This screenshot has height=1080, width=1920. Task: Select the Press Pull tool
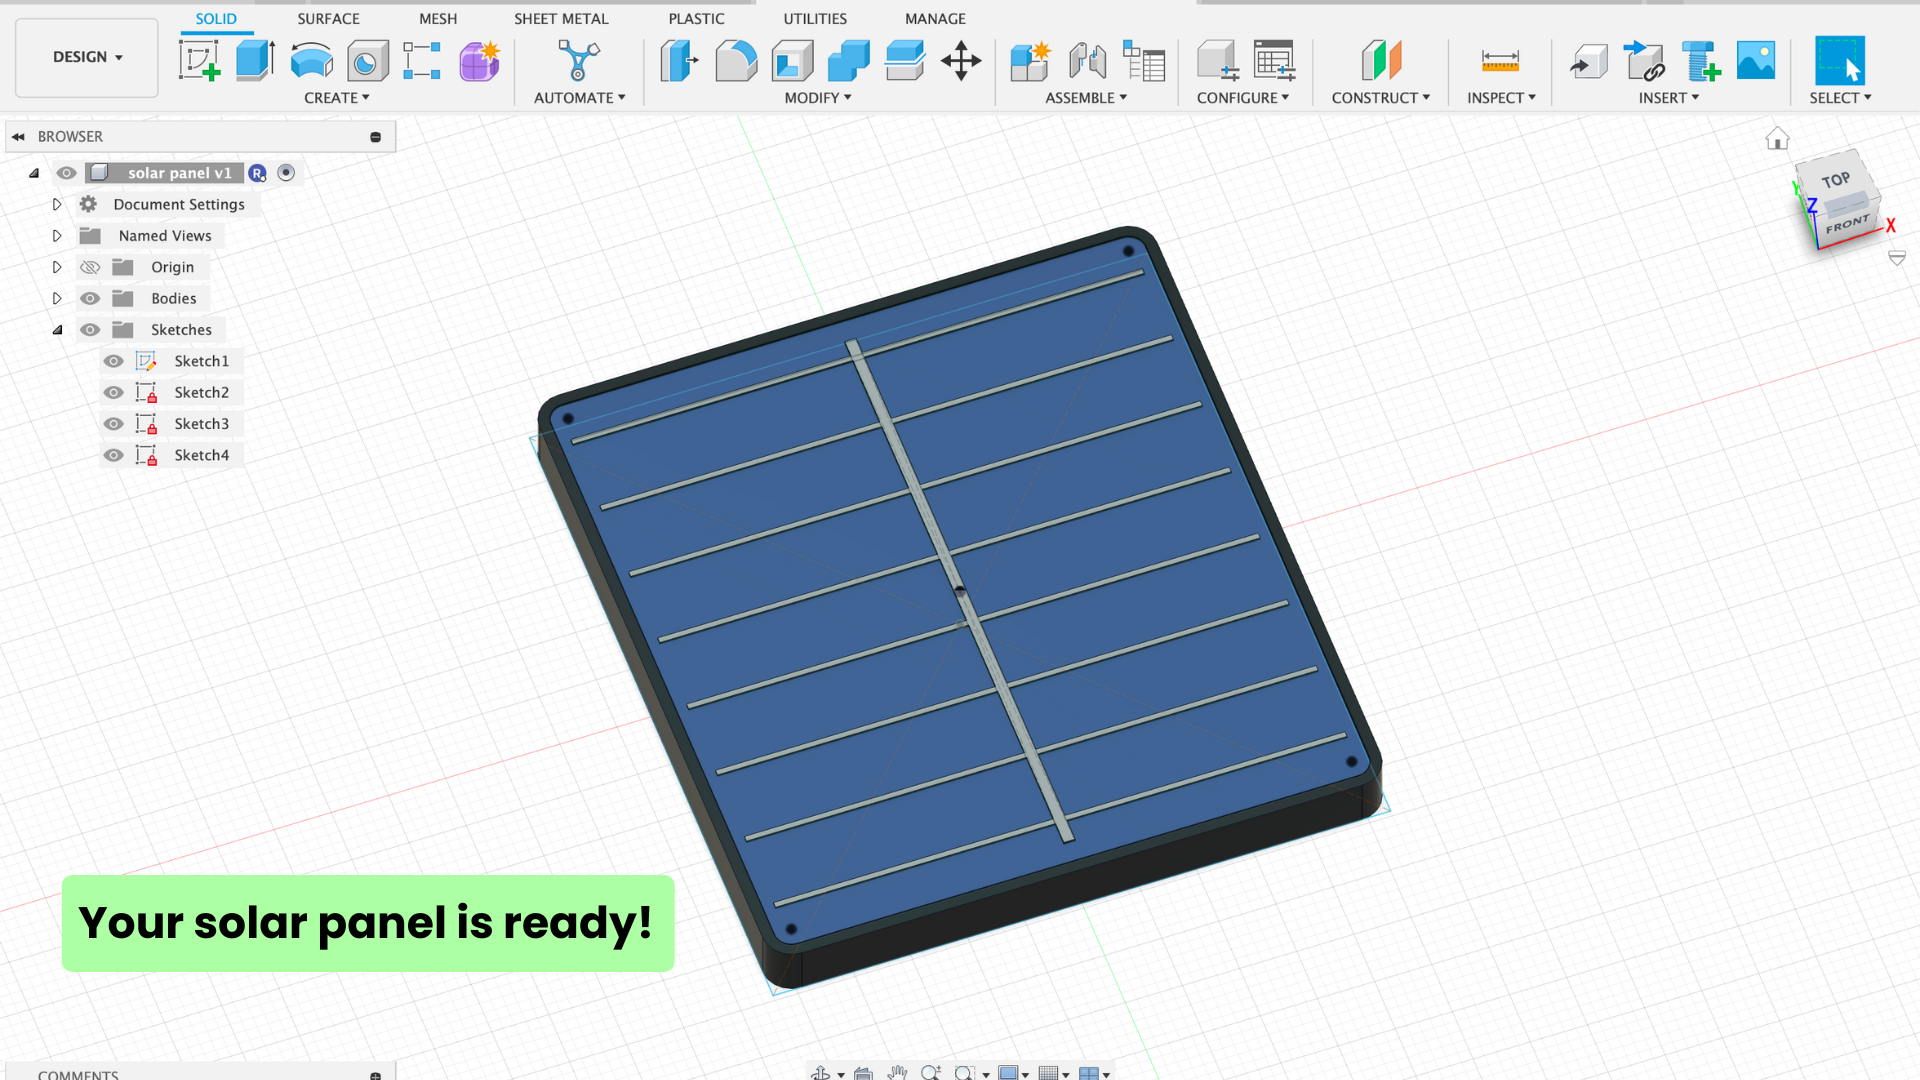coord(679,61)
